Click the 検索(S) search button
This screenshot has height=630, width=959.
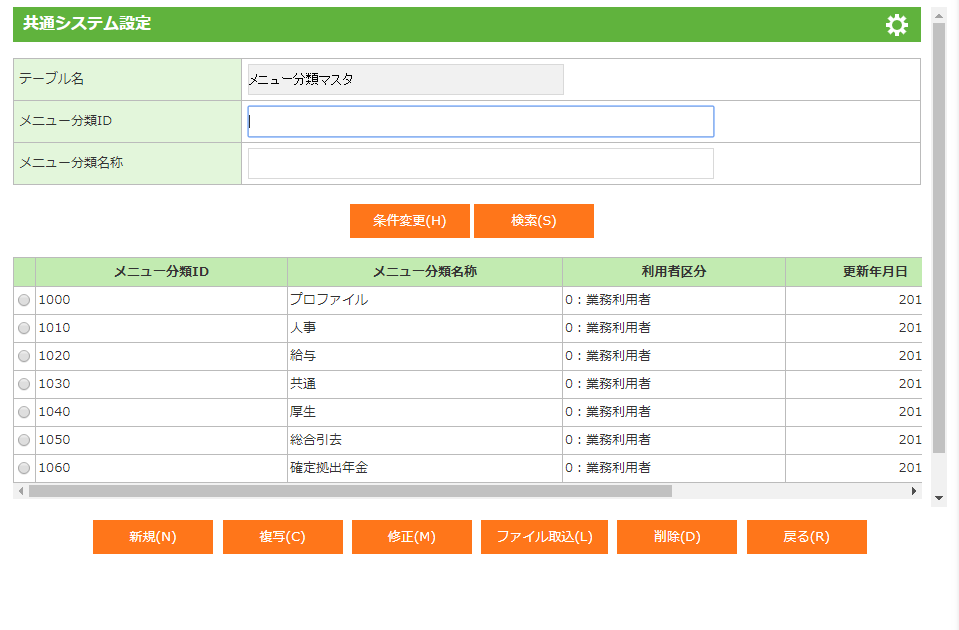coord(533,221)
